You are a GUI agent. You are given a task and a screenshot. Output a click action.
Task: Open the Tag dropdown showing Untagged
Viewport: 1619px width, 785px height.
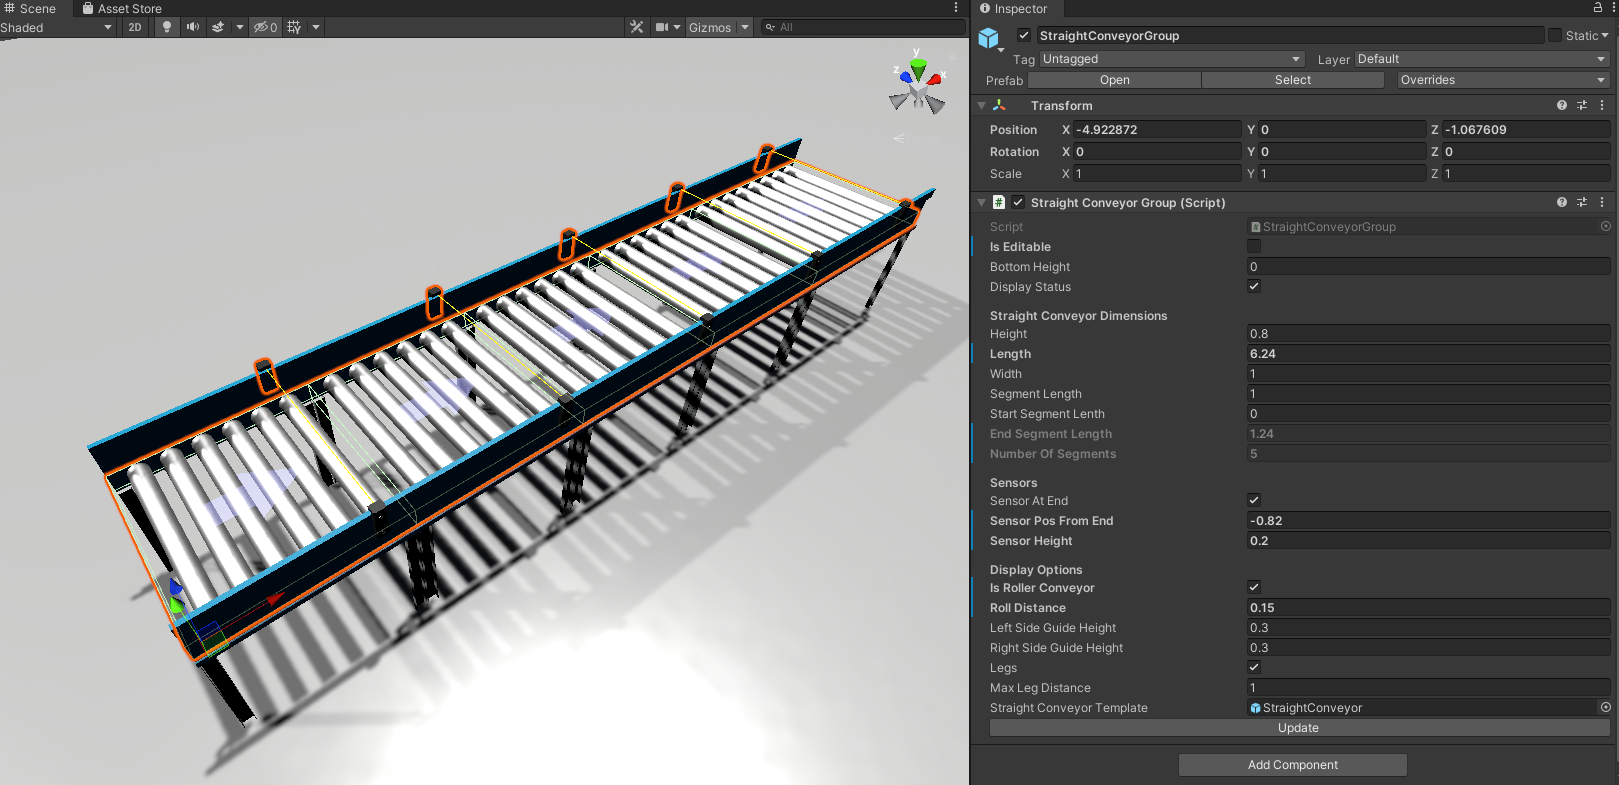coord(1171,59)
